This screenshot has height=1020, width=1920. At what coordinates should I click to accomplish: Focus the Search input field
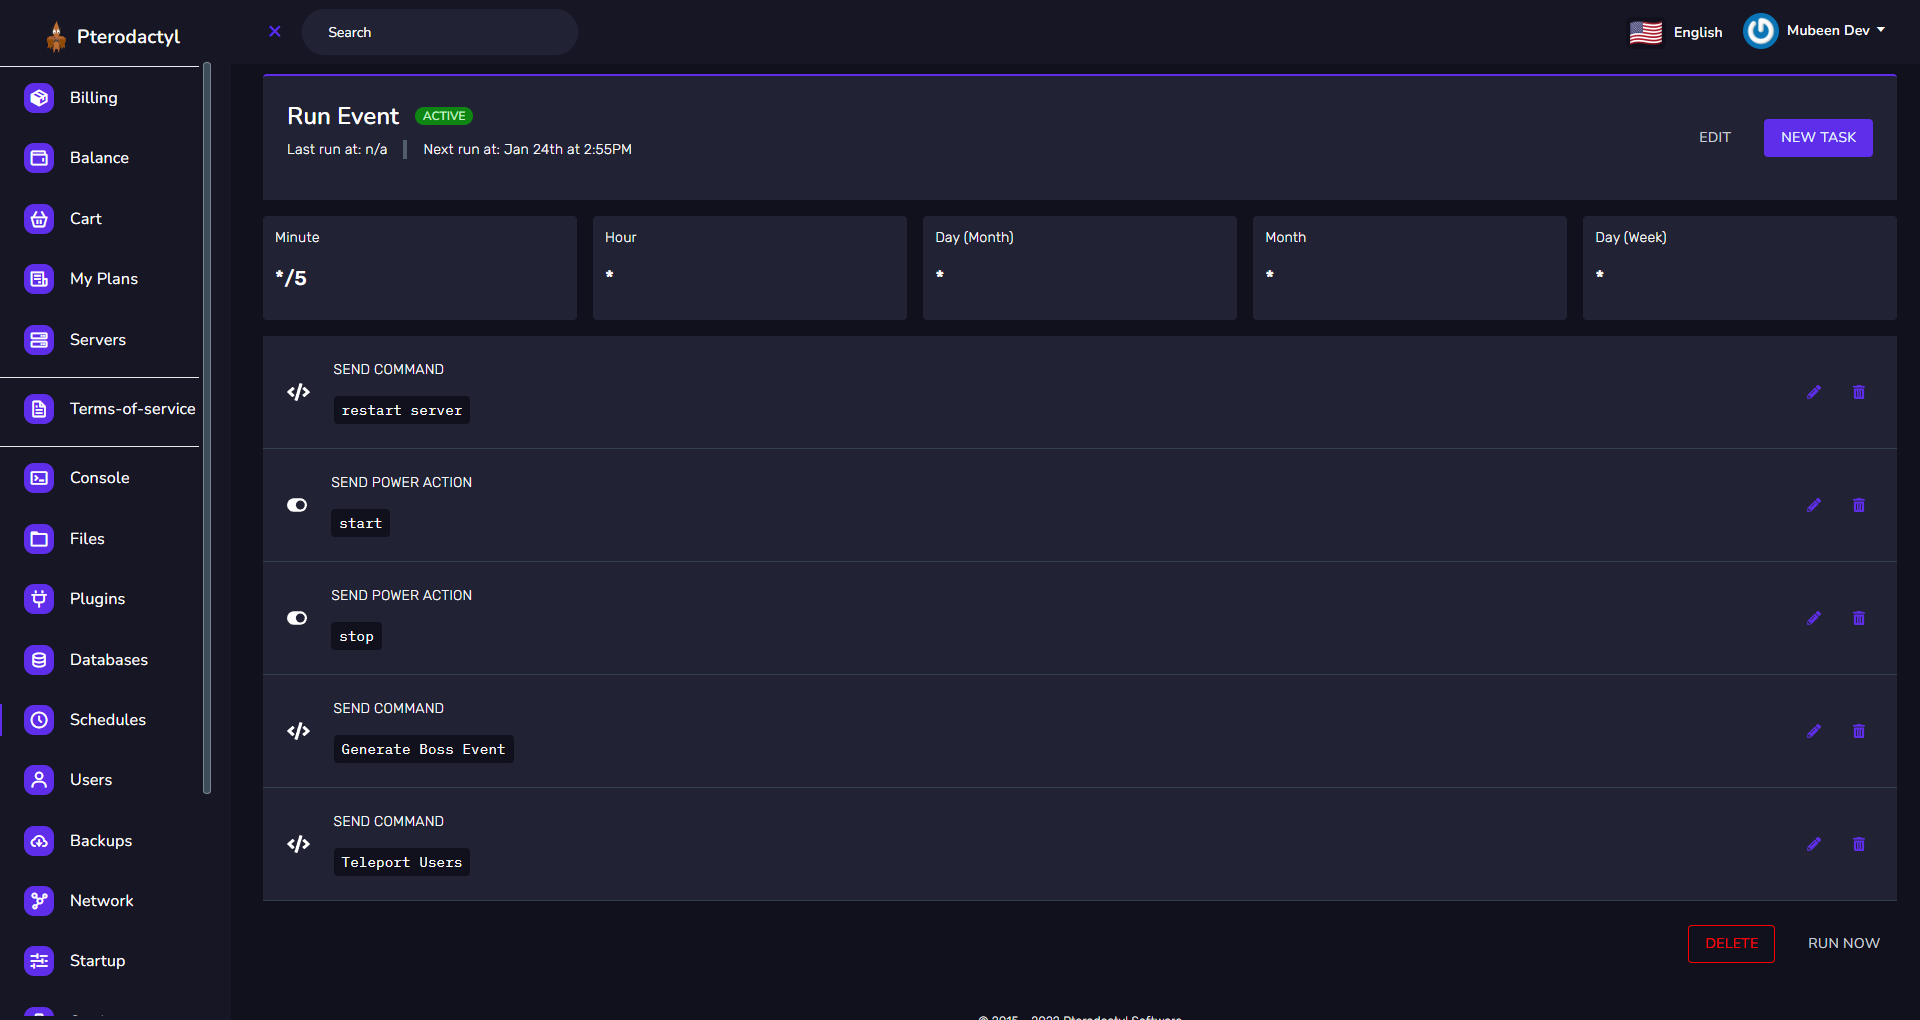pos(440,32)
